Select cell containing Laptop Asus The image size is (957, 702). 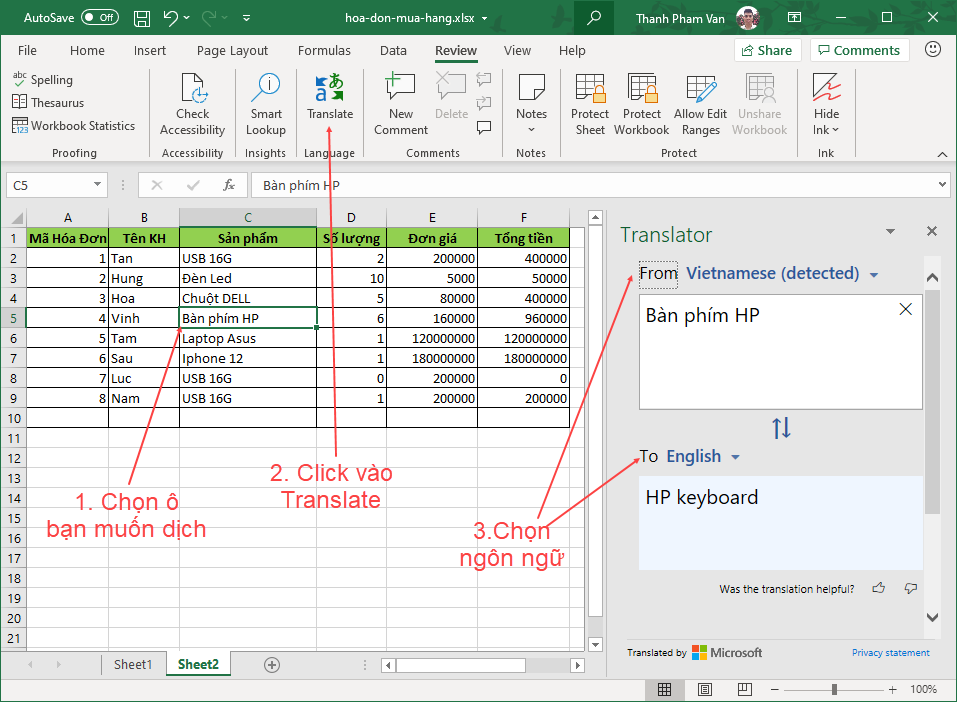(x=248, y=338)
